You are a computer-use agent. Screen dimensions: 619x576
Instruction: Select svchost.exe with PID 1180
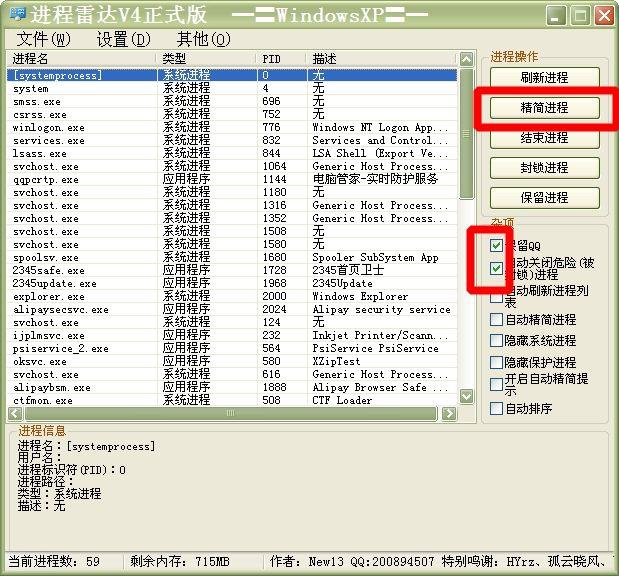[232, 192]
